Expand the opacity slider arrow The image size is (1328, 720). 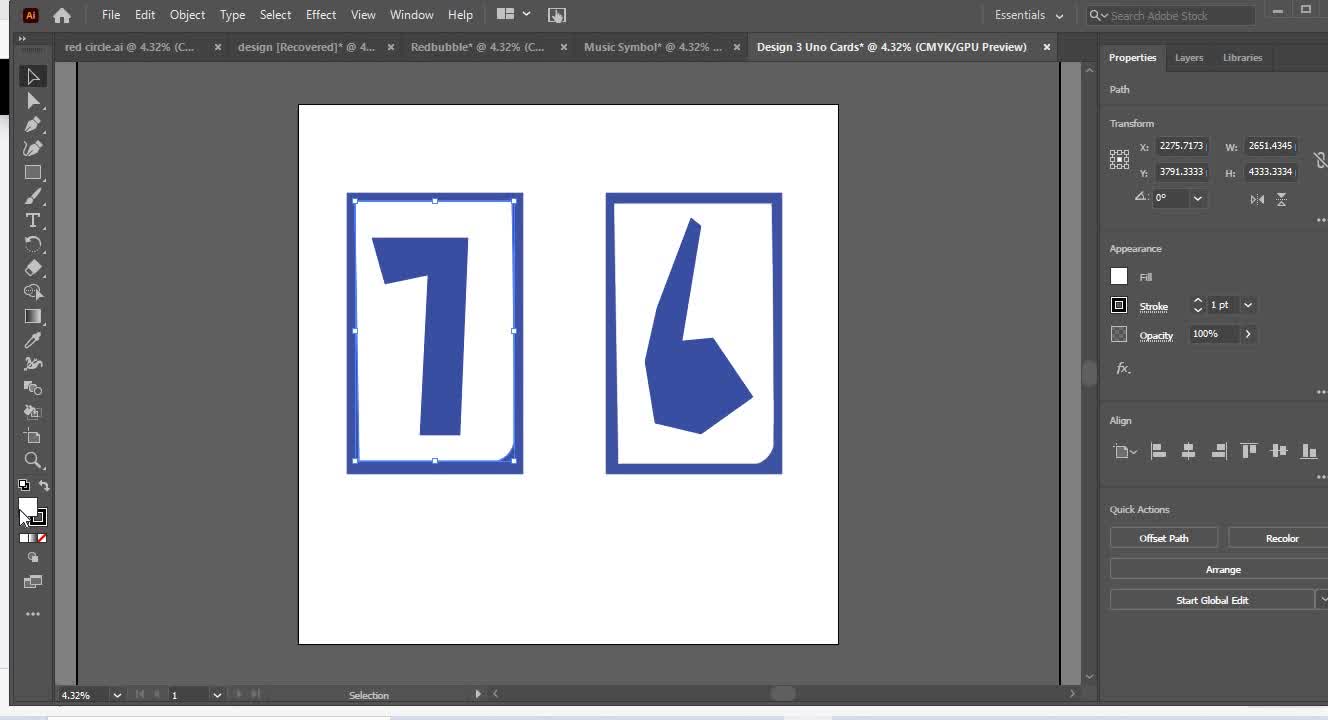[1248, 334]
